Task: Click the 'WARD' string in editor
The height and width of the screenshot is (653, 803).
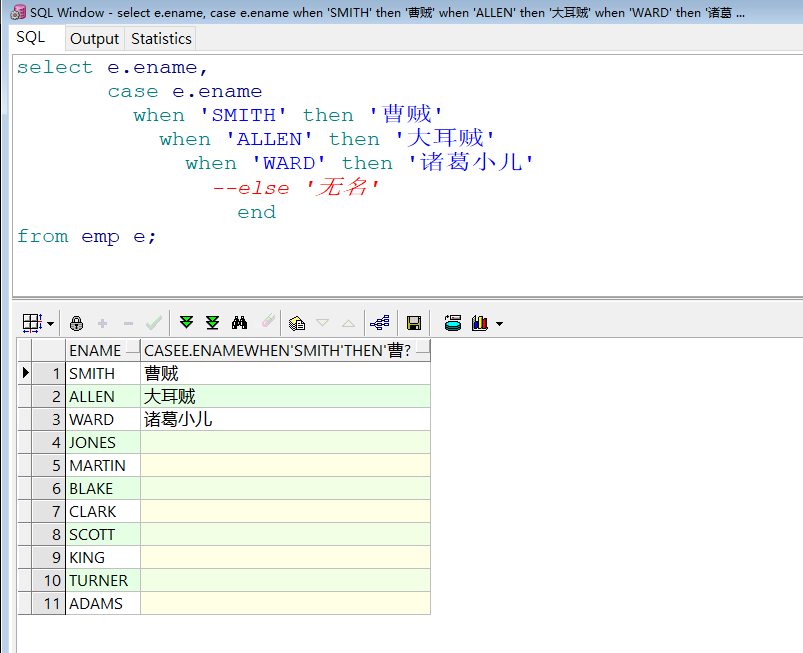Action: (289, 163)
